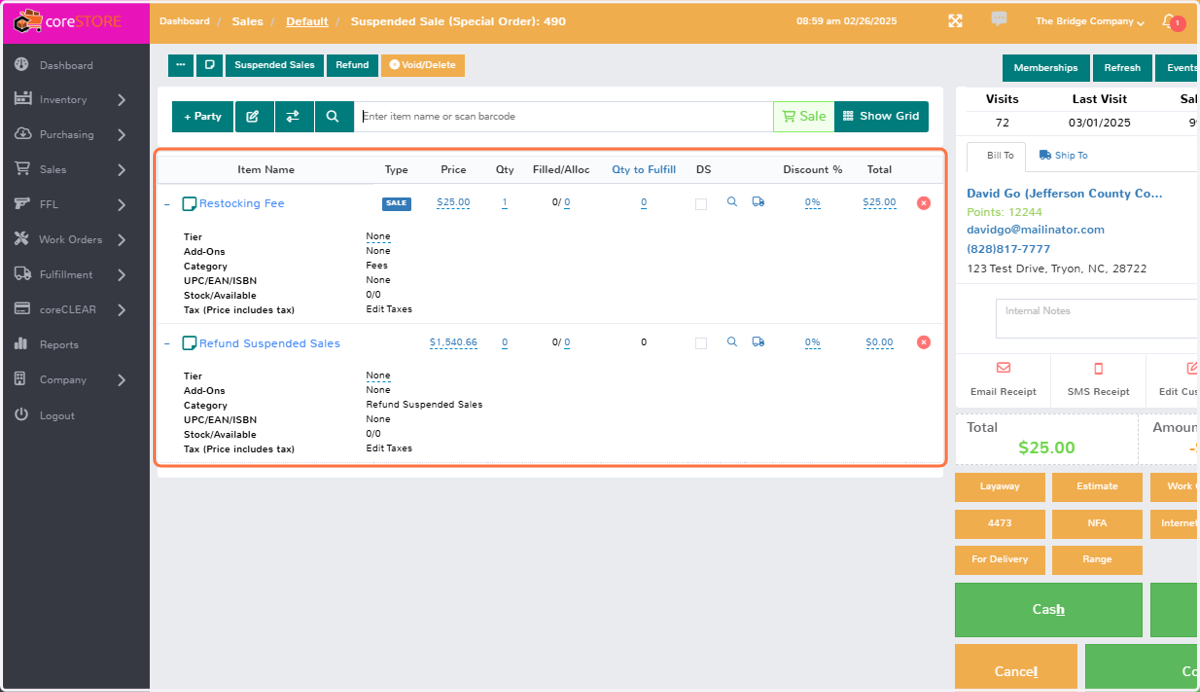Toggle the Sale mode button

[x=803, y=116]
